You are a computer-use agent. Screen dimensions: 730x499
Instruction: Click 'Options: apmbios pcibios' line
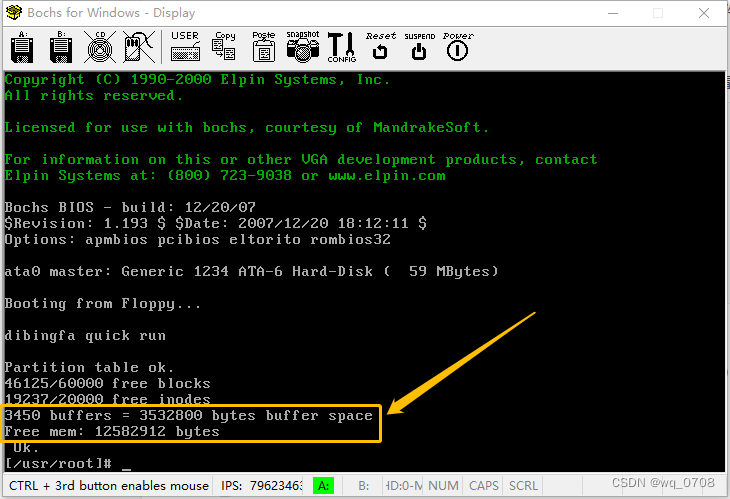point(197,240)
